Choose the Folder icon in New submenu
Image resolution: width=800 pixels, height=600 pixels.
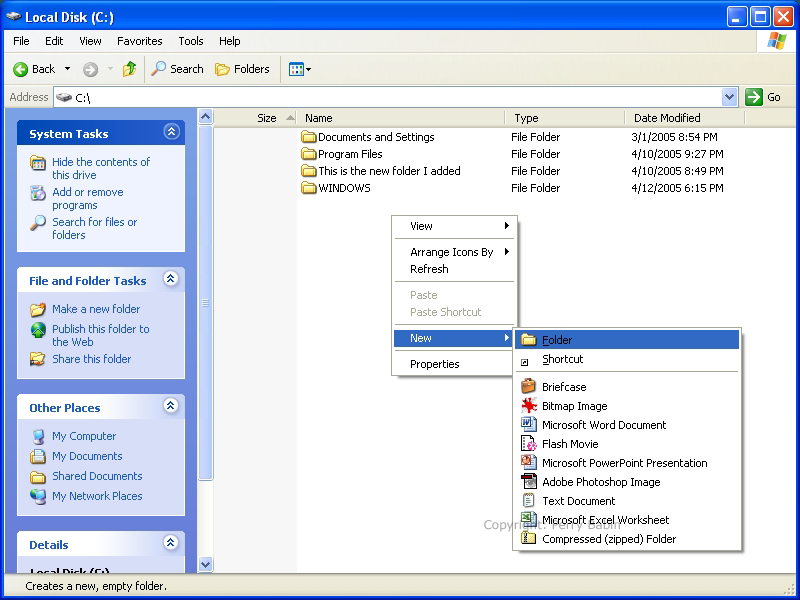[x=529, y=340]
